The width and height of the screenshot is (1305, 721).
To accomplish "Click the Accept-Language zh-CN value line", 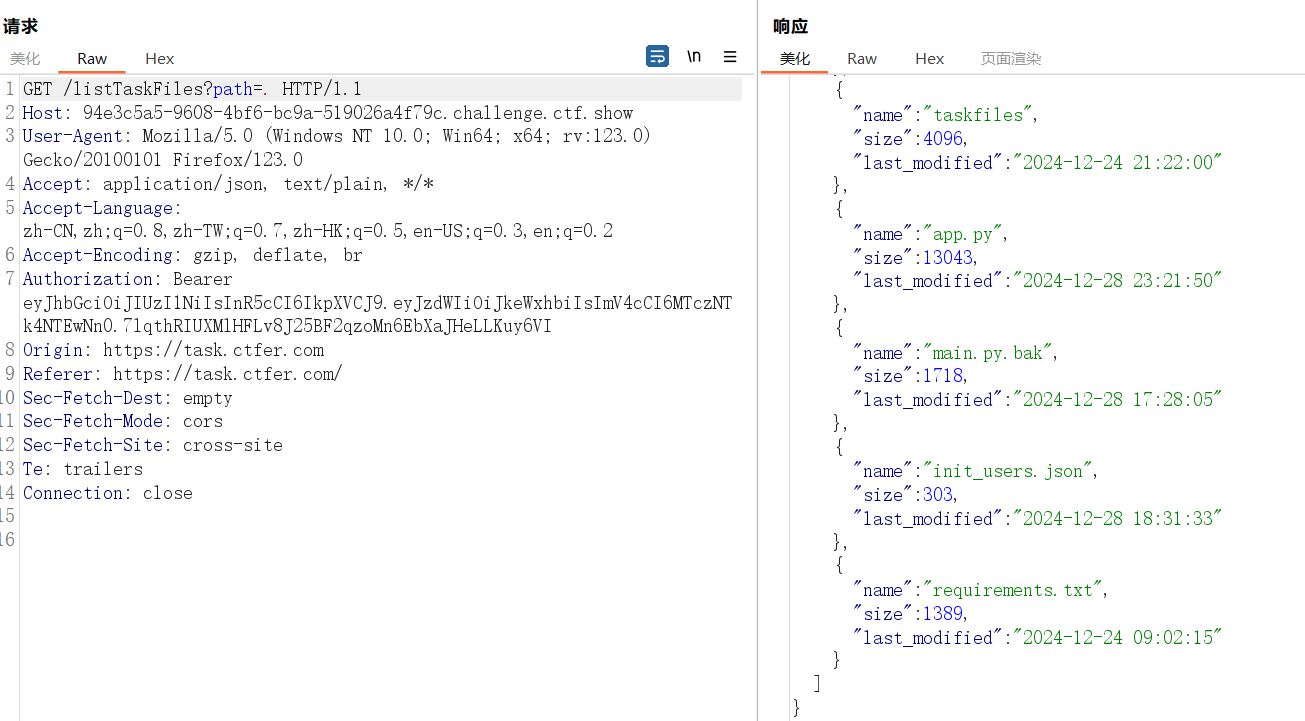I will [x=318, y=232].
